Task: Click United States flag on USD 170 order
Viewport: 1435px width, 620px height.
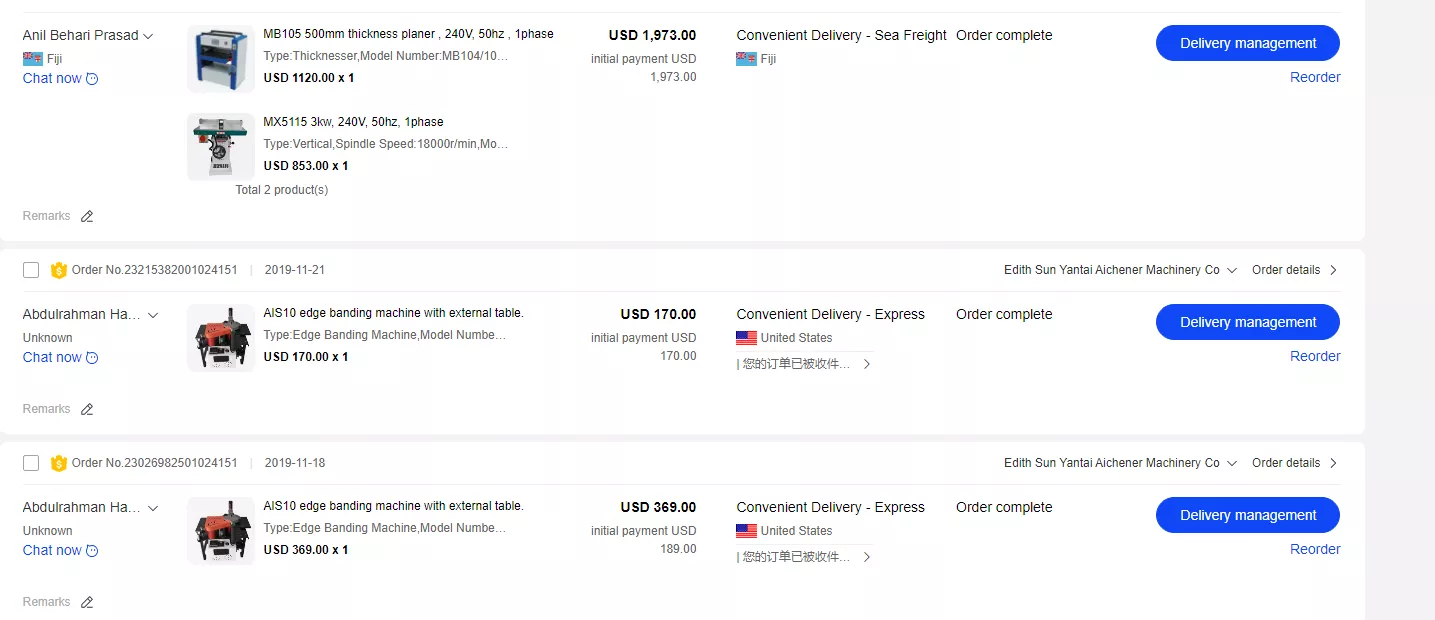Action: click(746, 338)
